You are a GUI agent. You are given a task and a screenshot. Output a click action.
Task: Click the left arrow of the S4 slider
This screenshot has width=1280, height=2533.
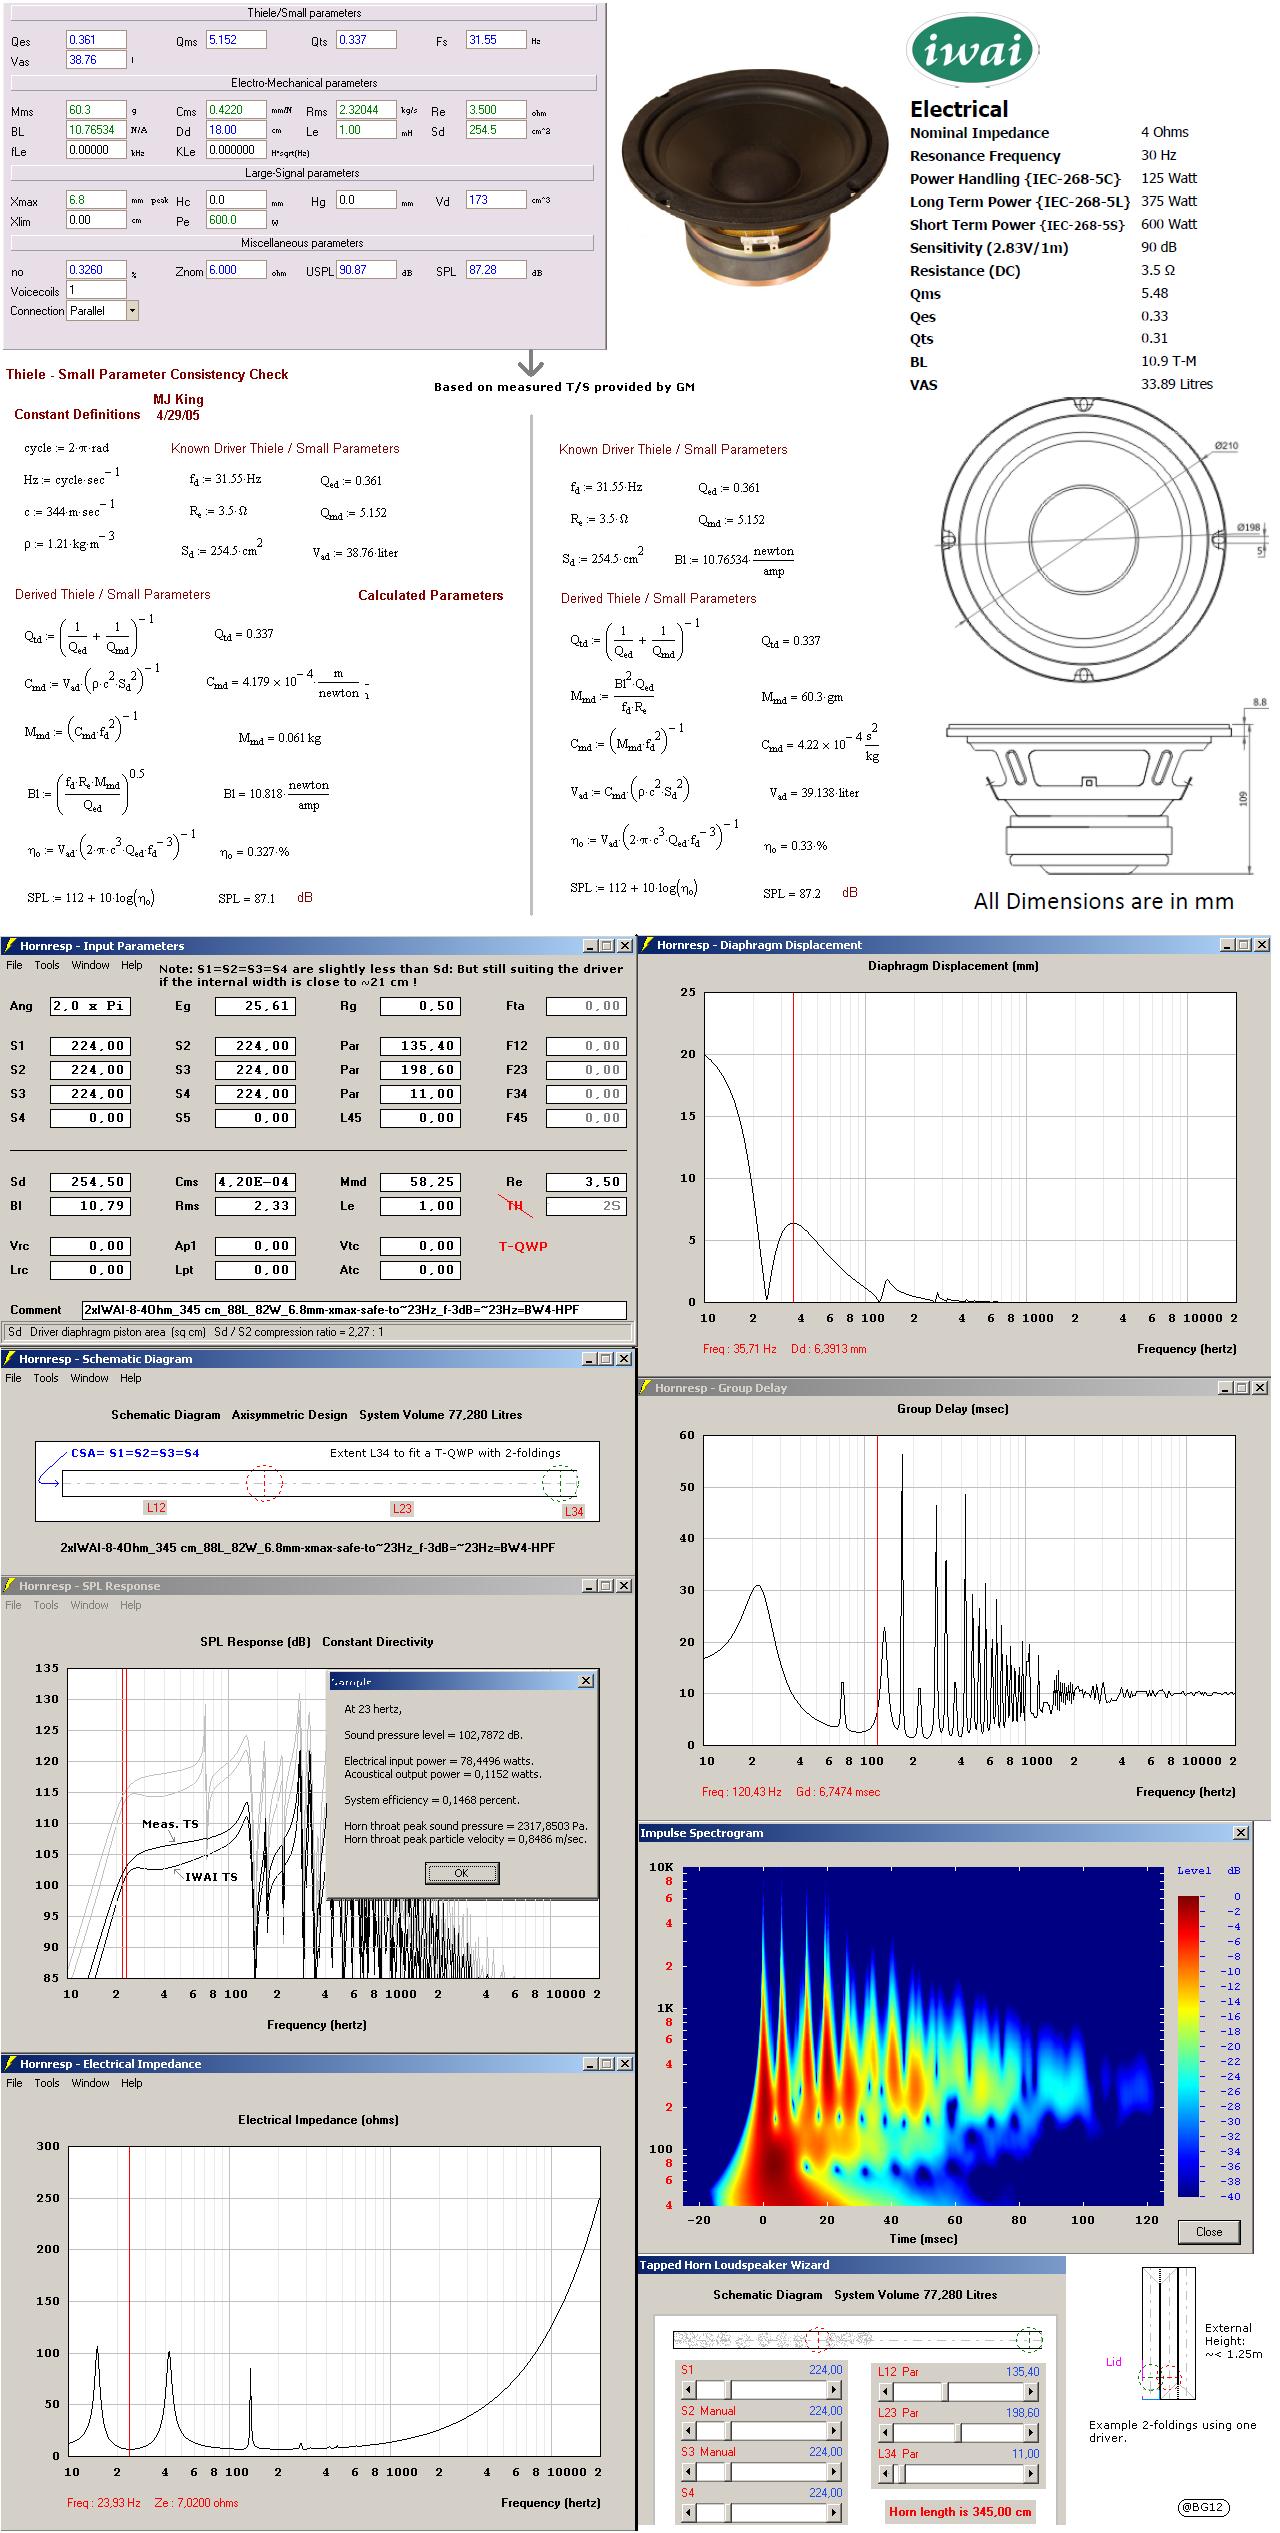click(688, 2513)
